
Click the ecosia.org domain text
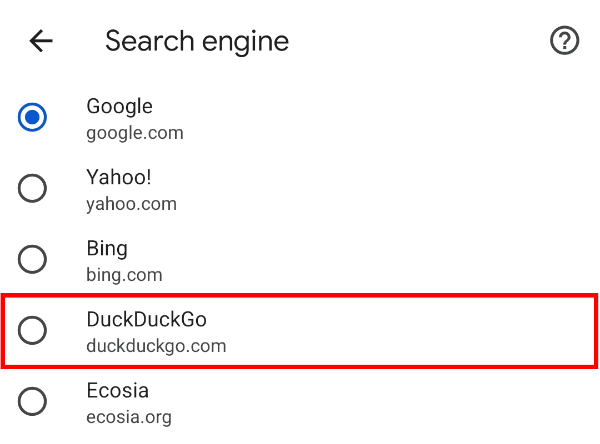point(130,417)
